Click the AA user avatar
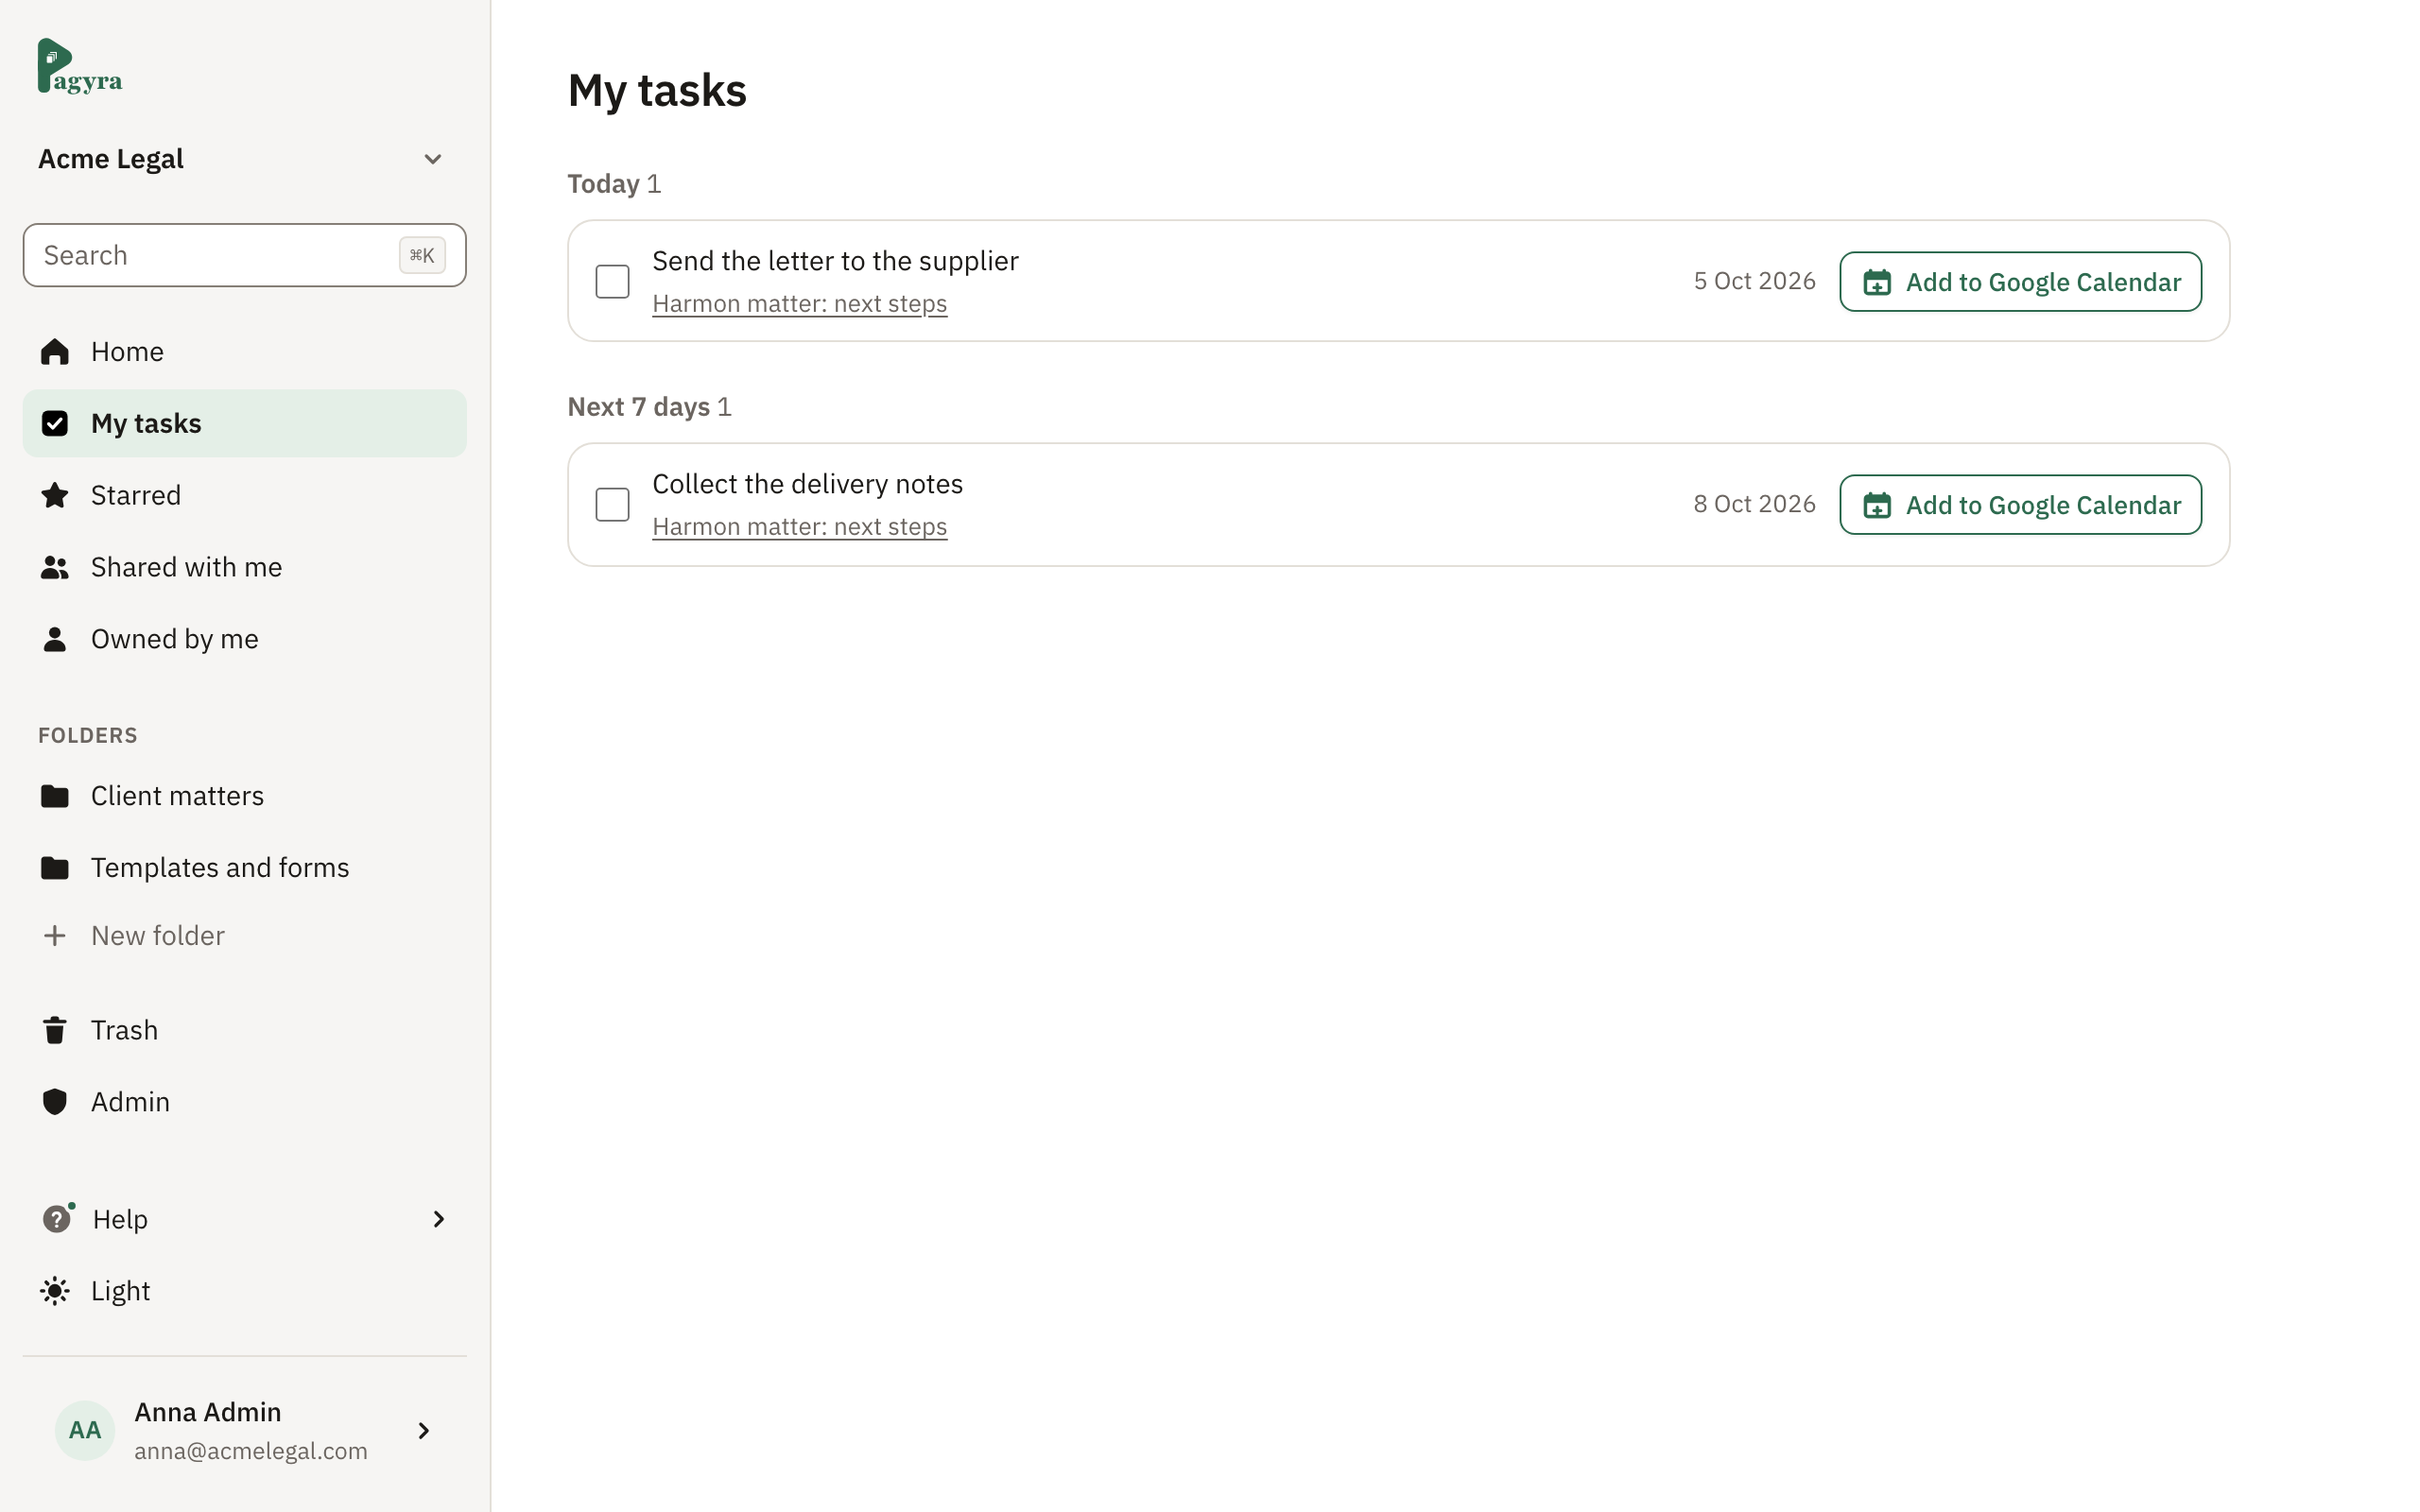The width and height of the screenshot is (2420, 1512). point(85,1430)
